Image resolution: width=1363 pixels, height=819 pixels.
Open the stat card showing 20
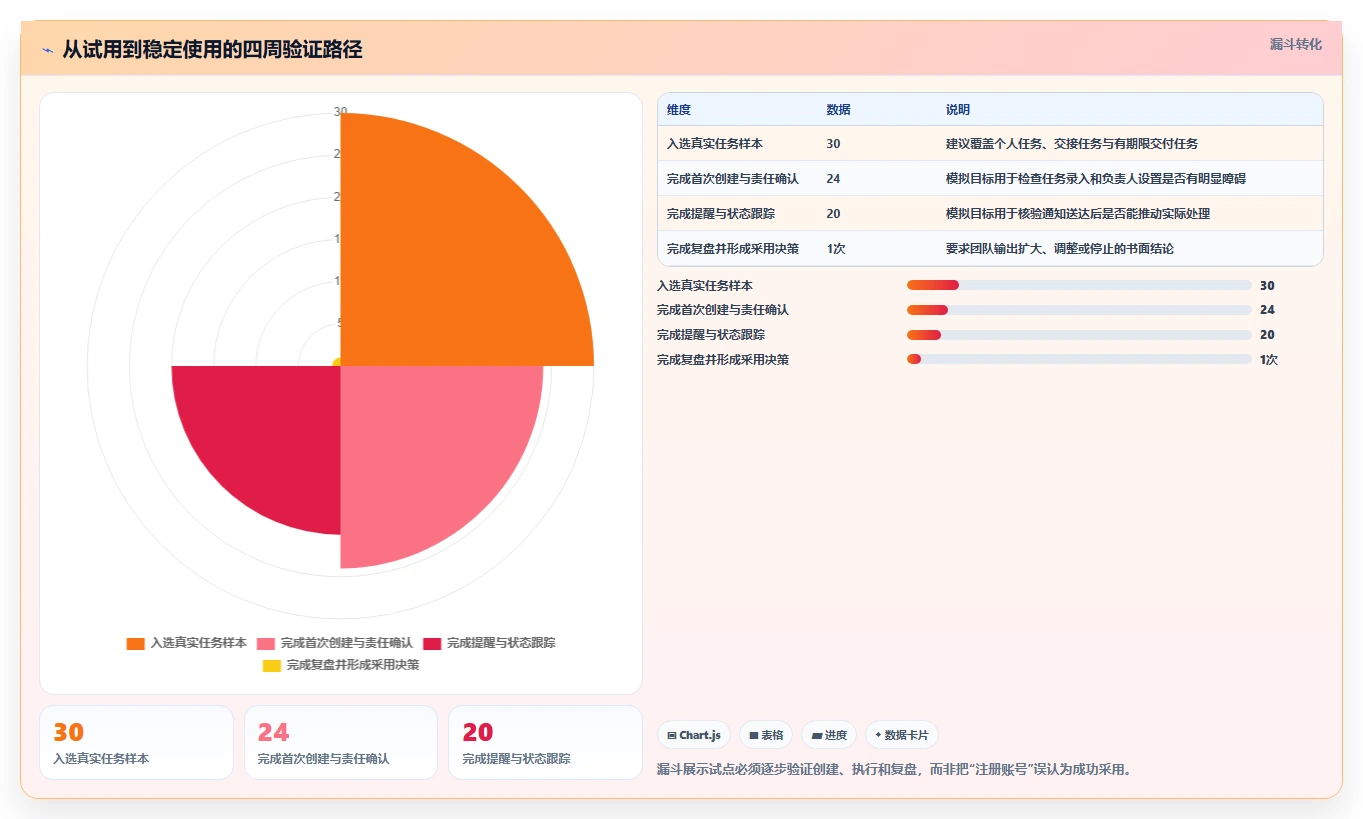(545, 742)
